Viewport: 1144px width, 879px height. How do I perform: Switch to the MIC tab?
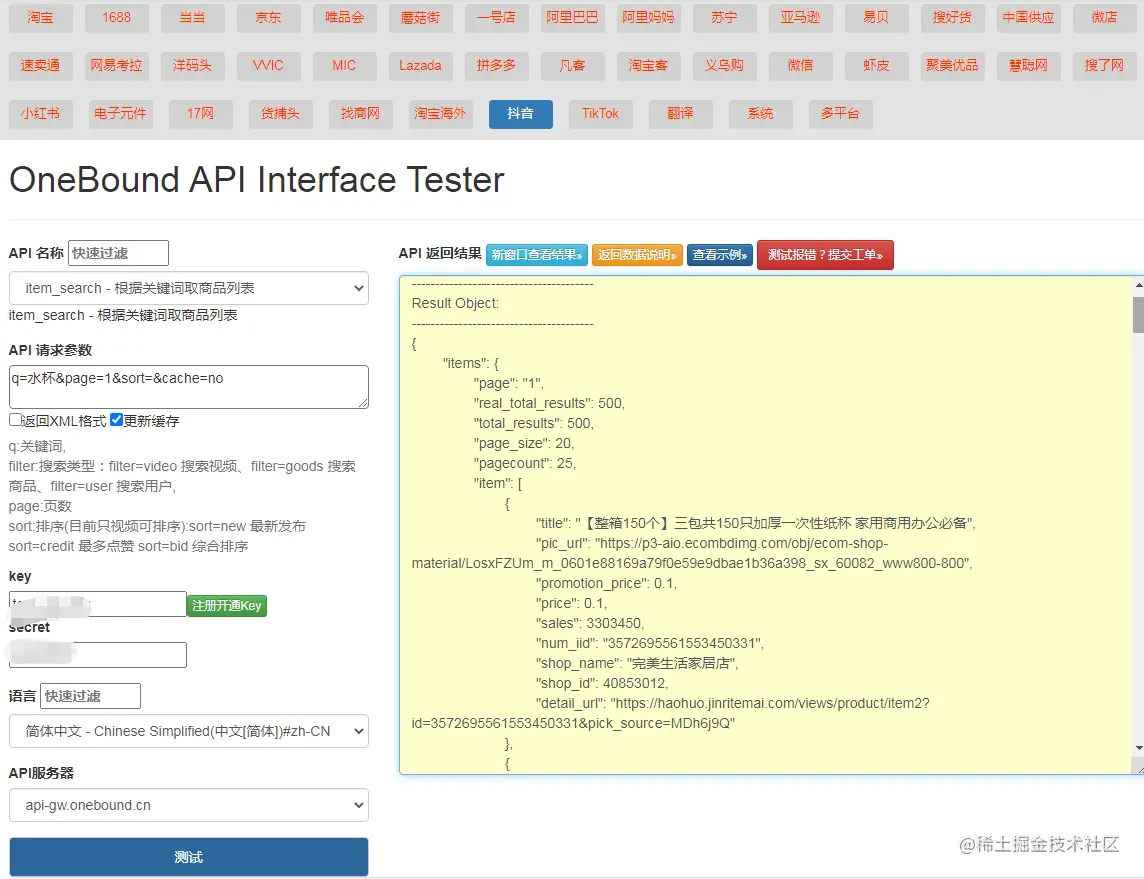click(x=344, y=66)
